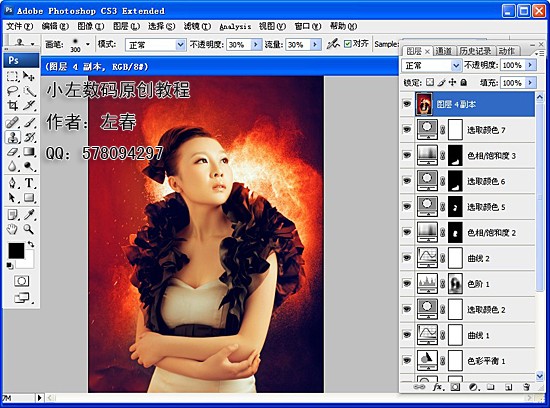550x408 pixels.
Task: Choose the Eraser tool
Action: pyautogui.click(x=13, y=152)
